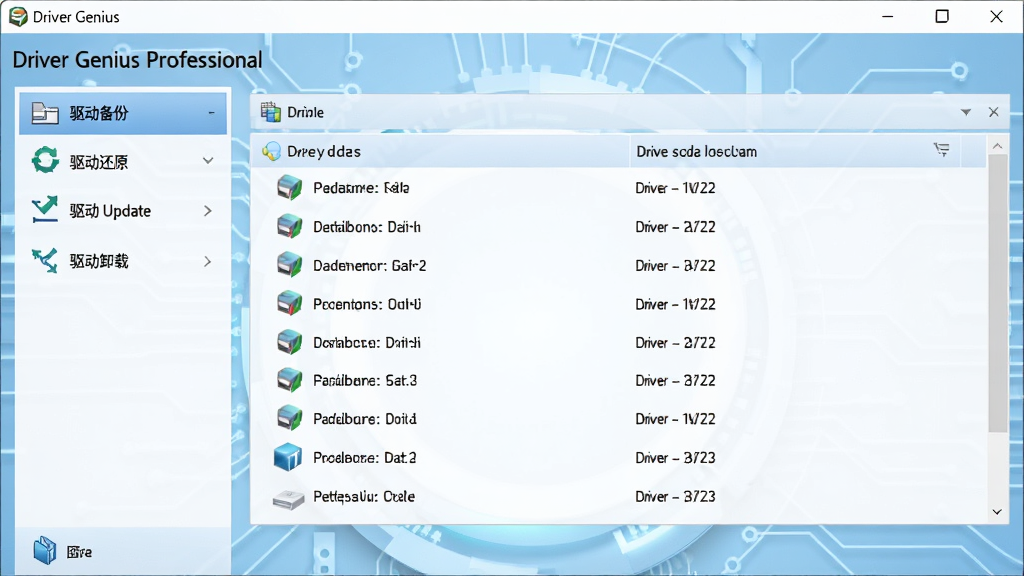Click the "Drrey ddas" column header

click(324, 152)
